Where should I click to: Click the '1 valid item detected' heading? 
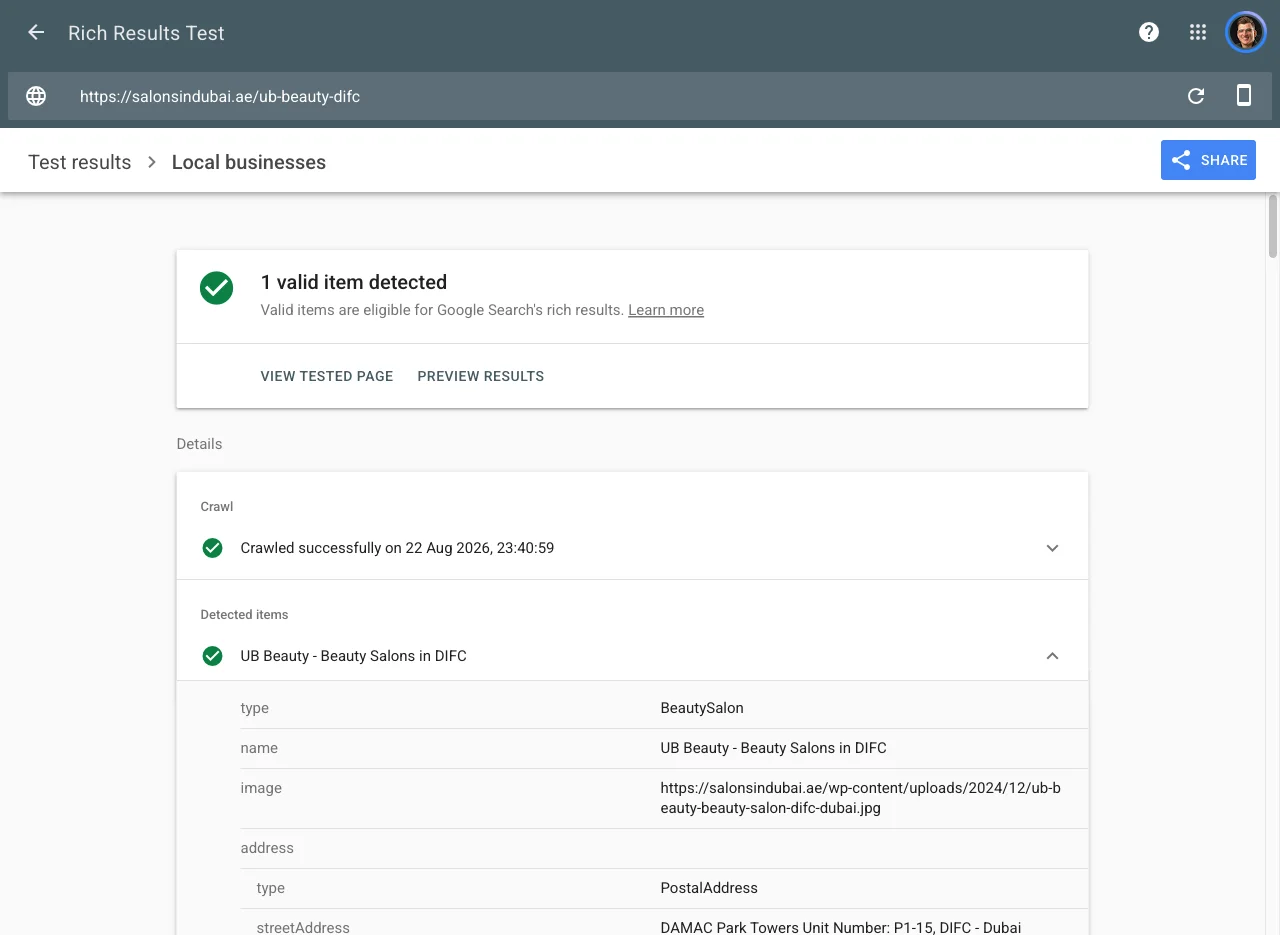click(354, 282)
